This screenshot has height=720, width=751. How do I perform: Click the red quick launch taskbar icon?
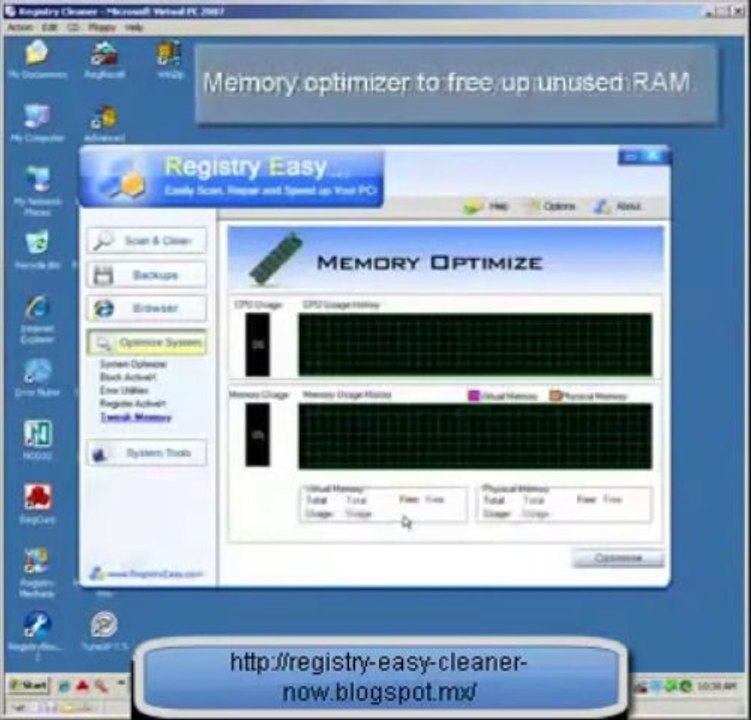pos(82,686)
